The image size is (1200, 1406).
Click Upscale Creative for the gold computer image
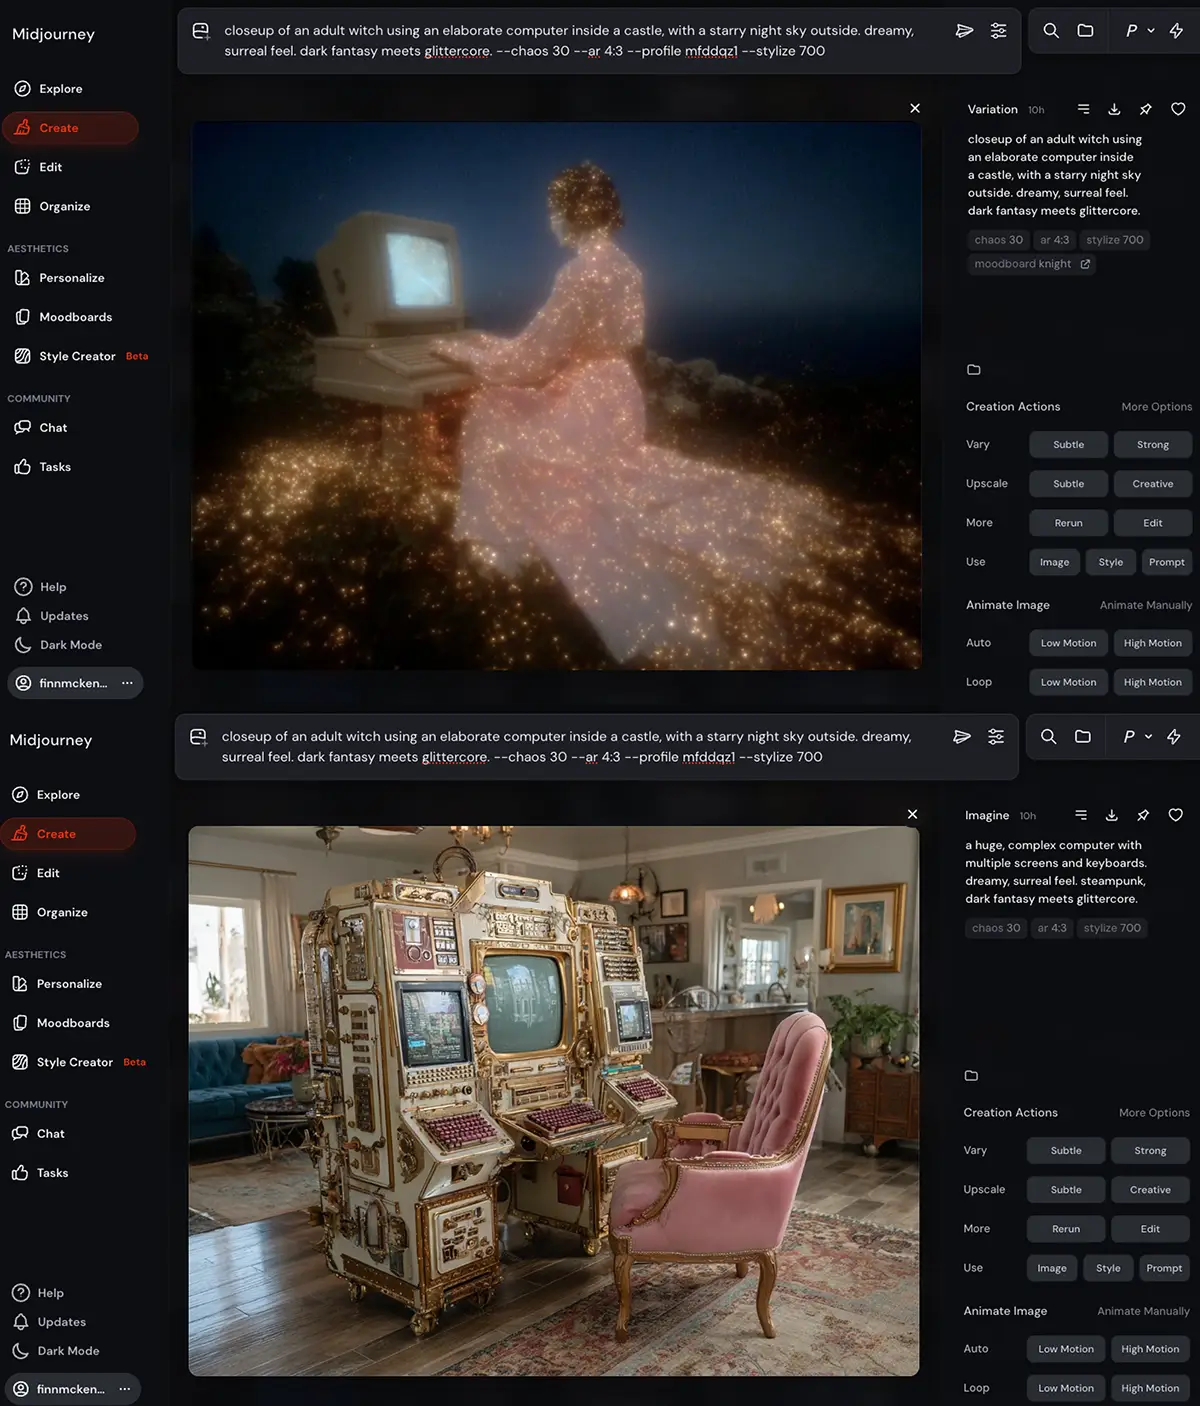tap(1150, 1190)
